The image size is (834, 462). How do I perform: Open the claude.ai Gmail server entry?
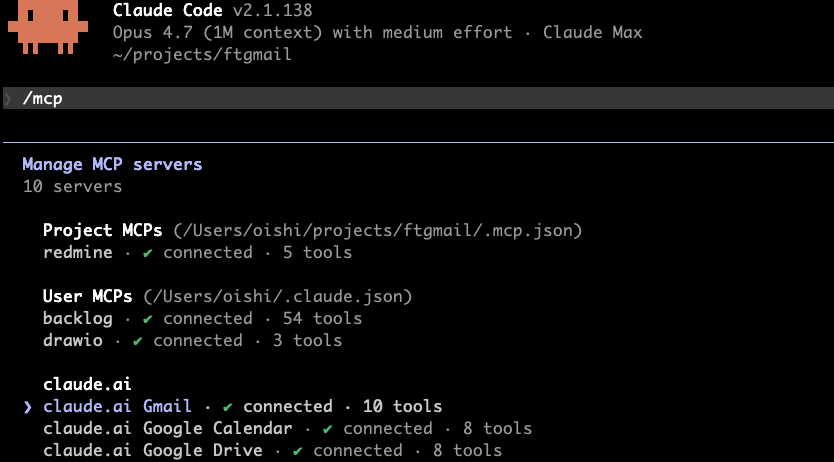[243, 406]
